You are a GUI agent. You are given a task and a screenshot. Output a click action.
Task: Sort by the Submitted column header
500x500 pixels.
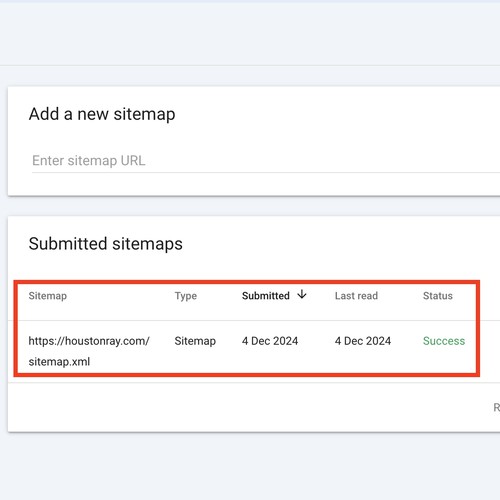pos(266,296)
